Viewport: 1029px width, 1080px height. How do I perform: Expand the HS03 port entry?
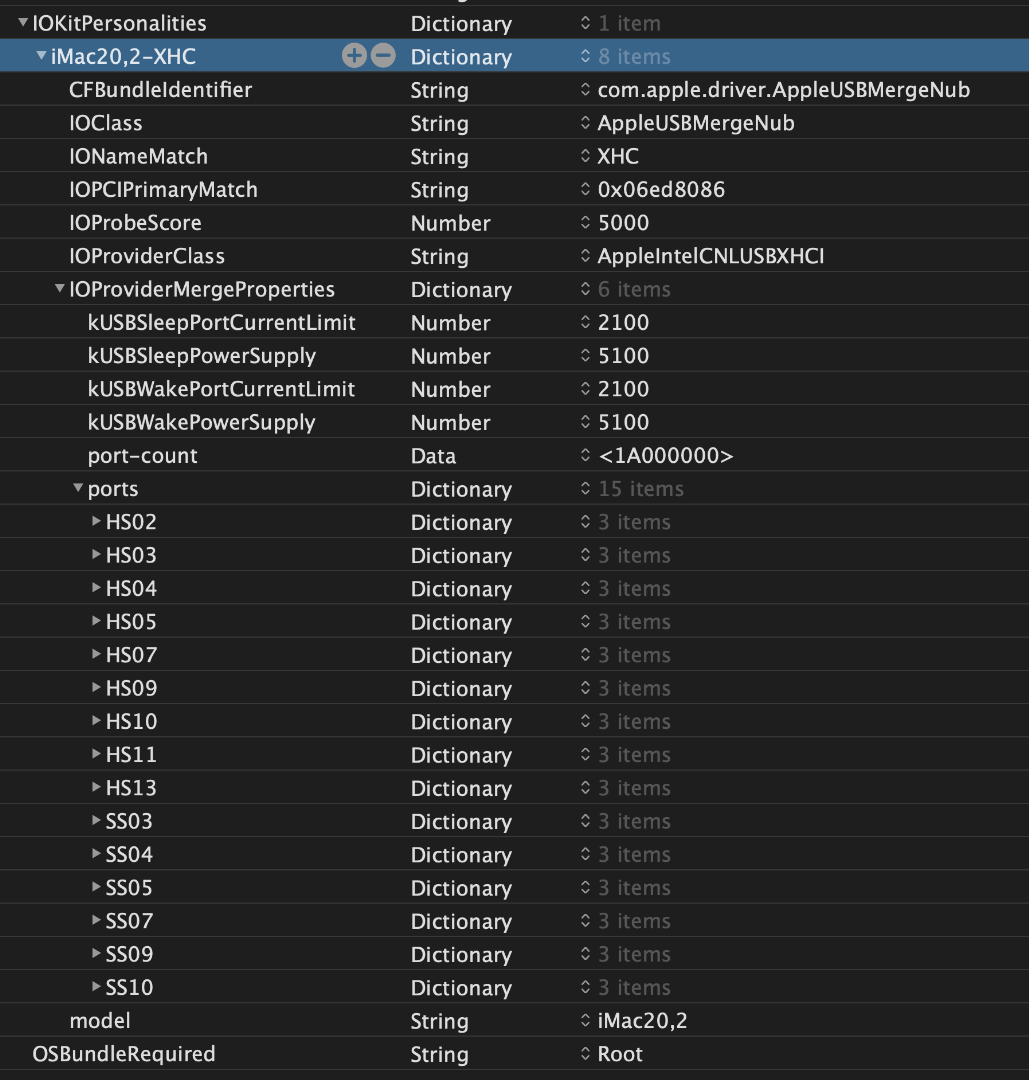tap(96, 554)
